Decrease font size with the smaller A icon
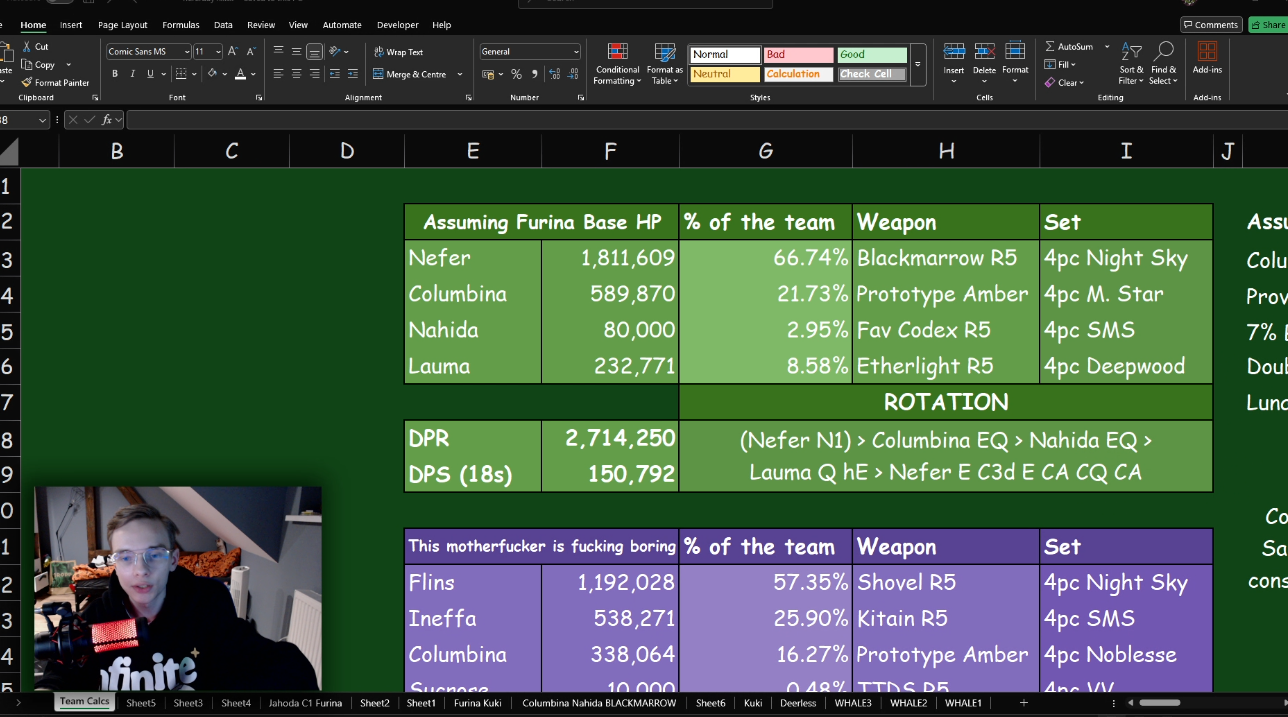 pos(250,51)
